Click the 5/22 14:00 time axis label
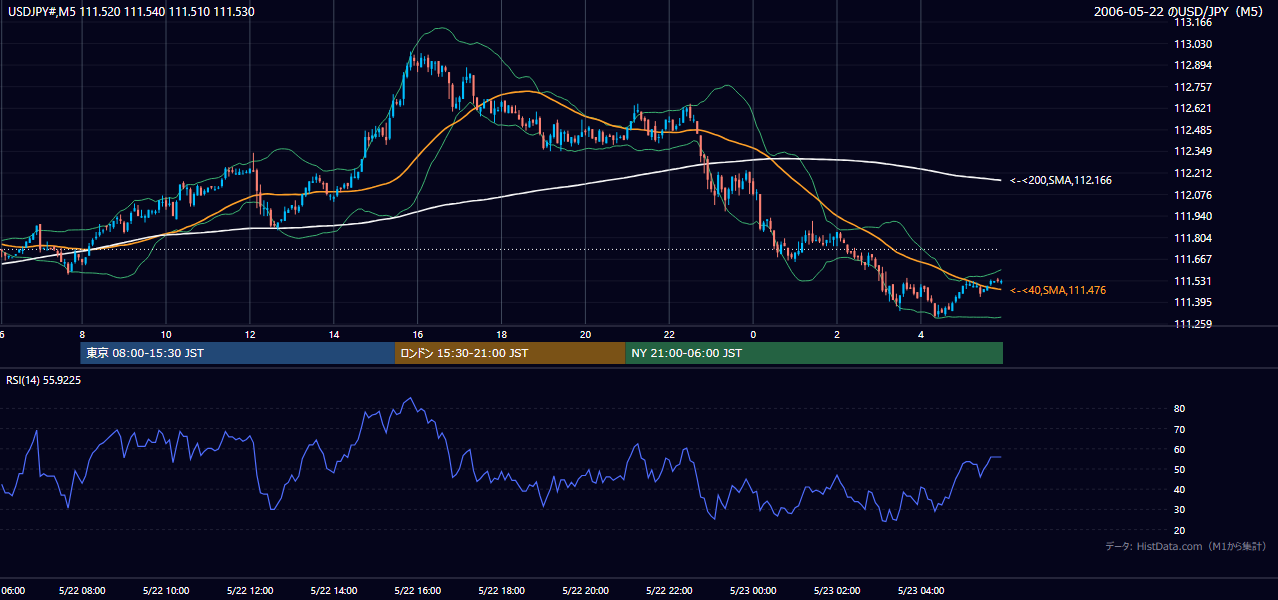The height and width of the screenshot is (600, 1278). click(x=334, y=591)
